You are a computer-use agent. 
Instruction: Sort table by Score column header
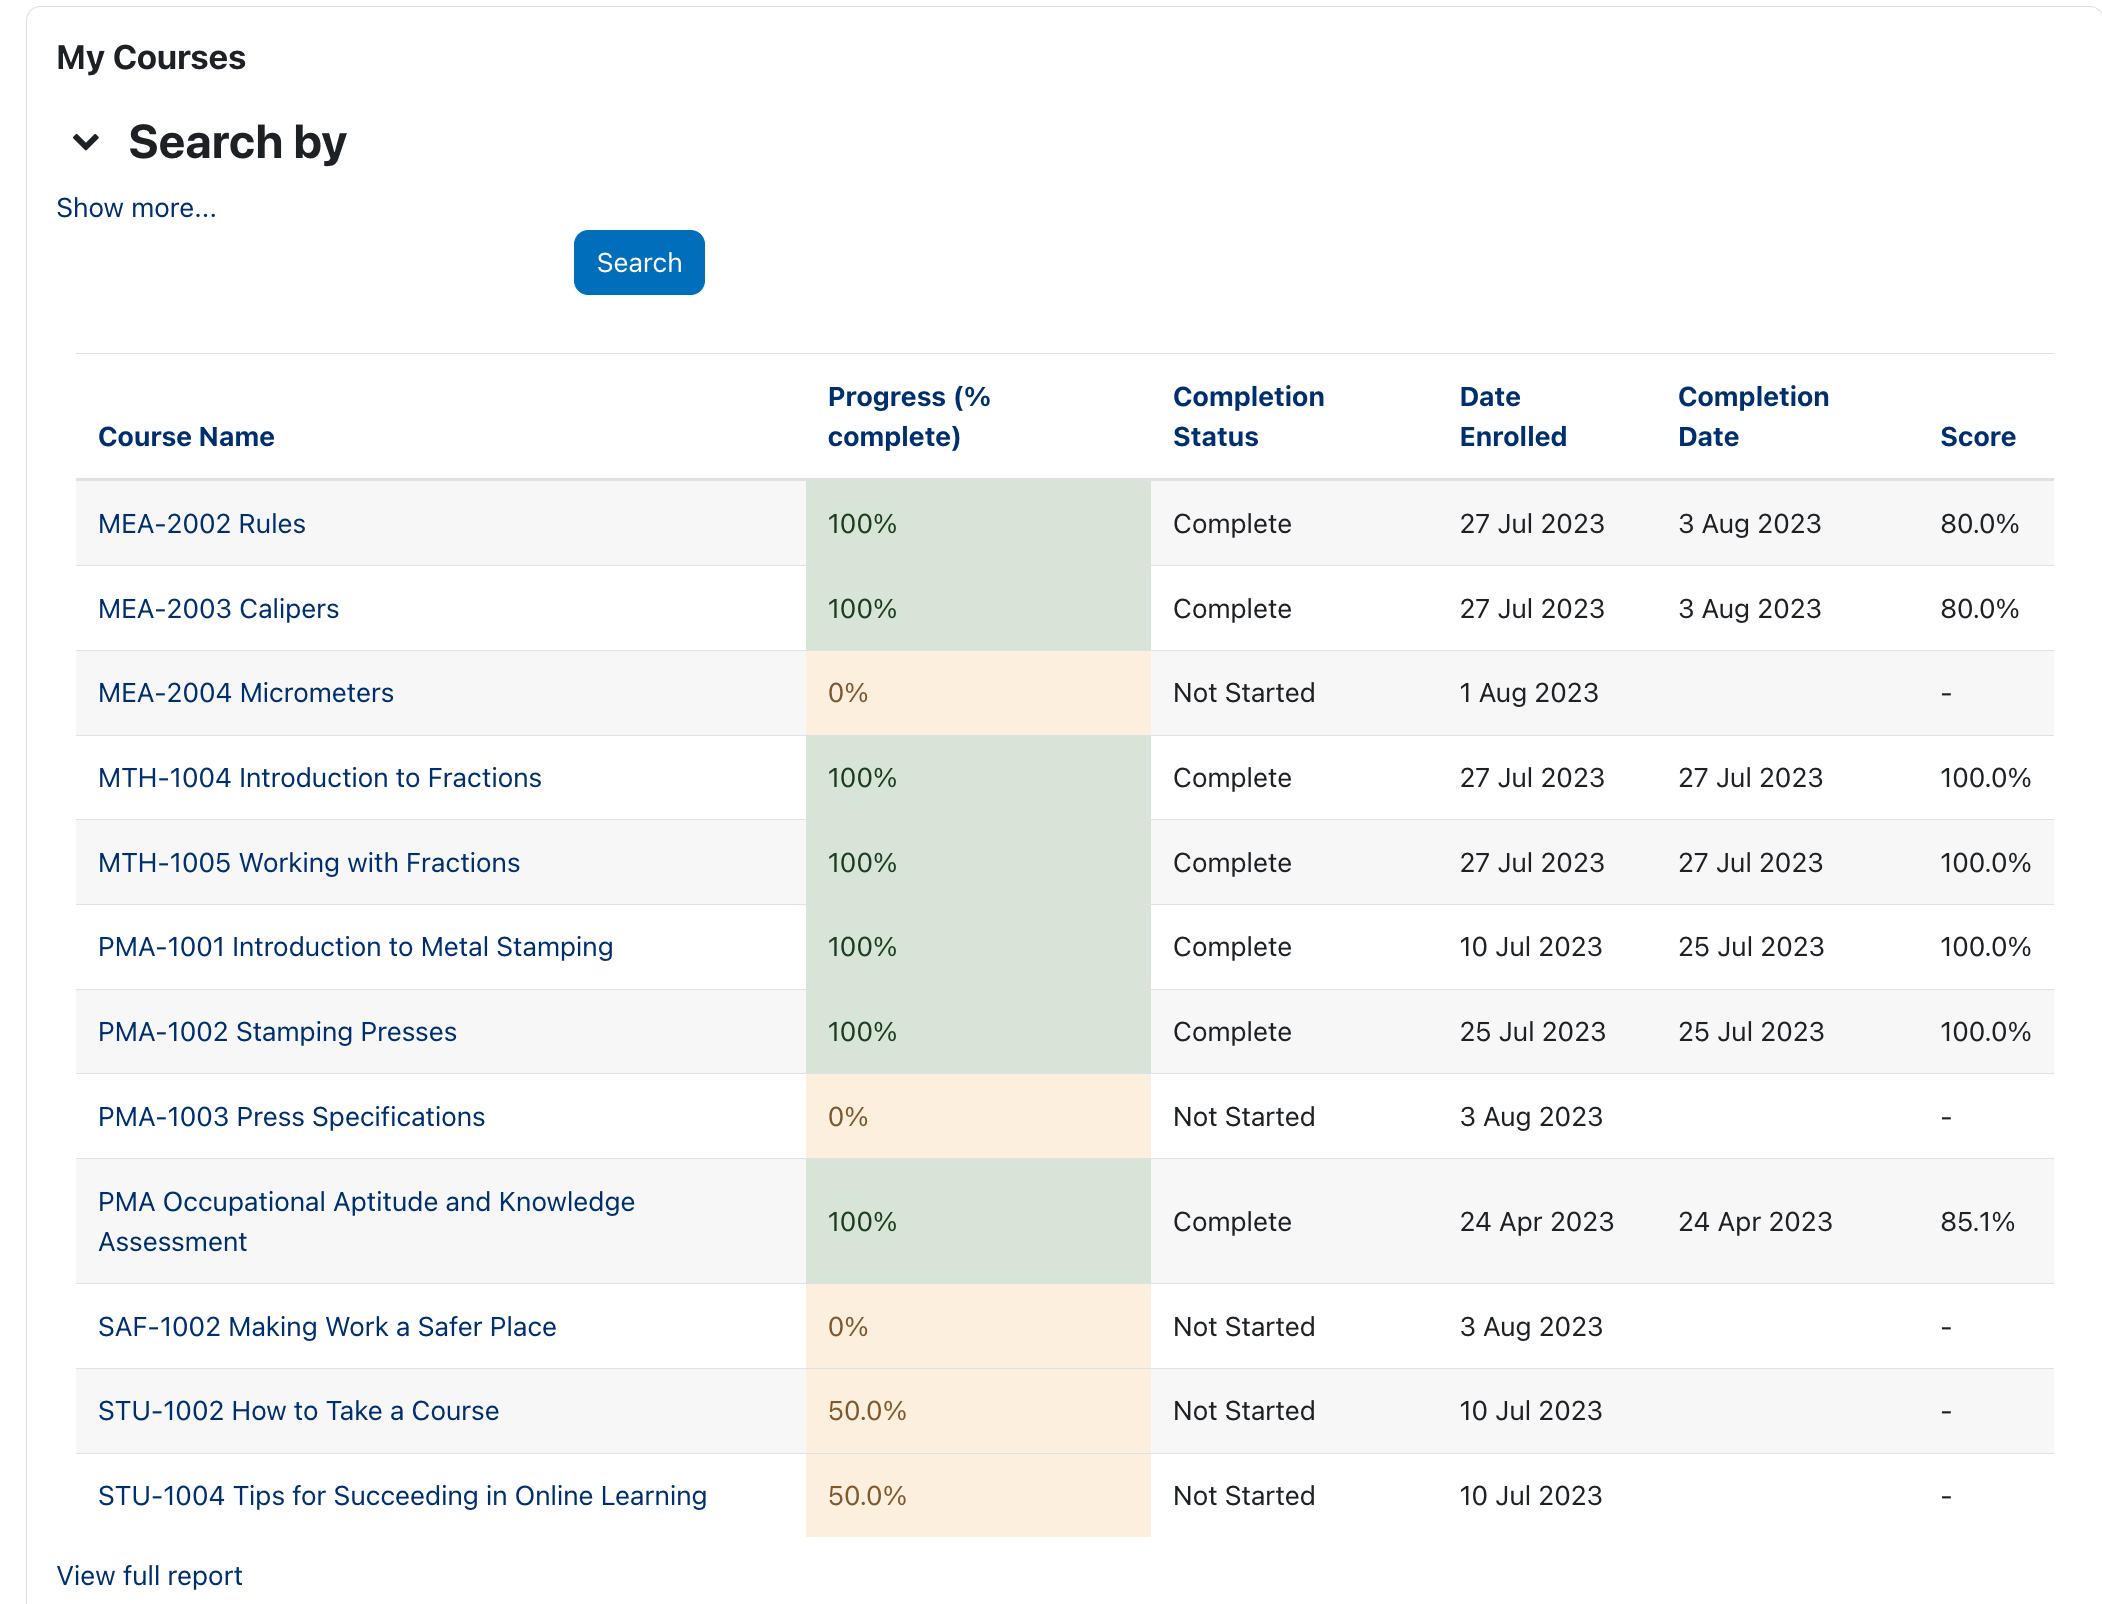point(1977,437)
